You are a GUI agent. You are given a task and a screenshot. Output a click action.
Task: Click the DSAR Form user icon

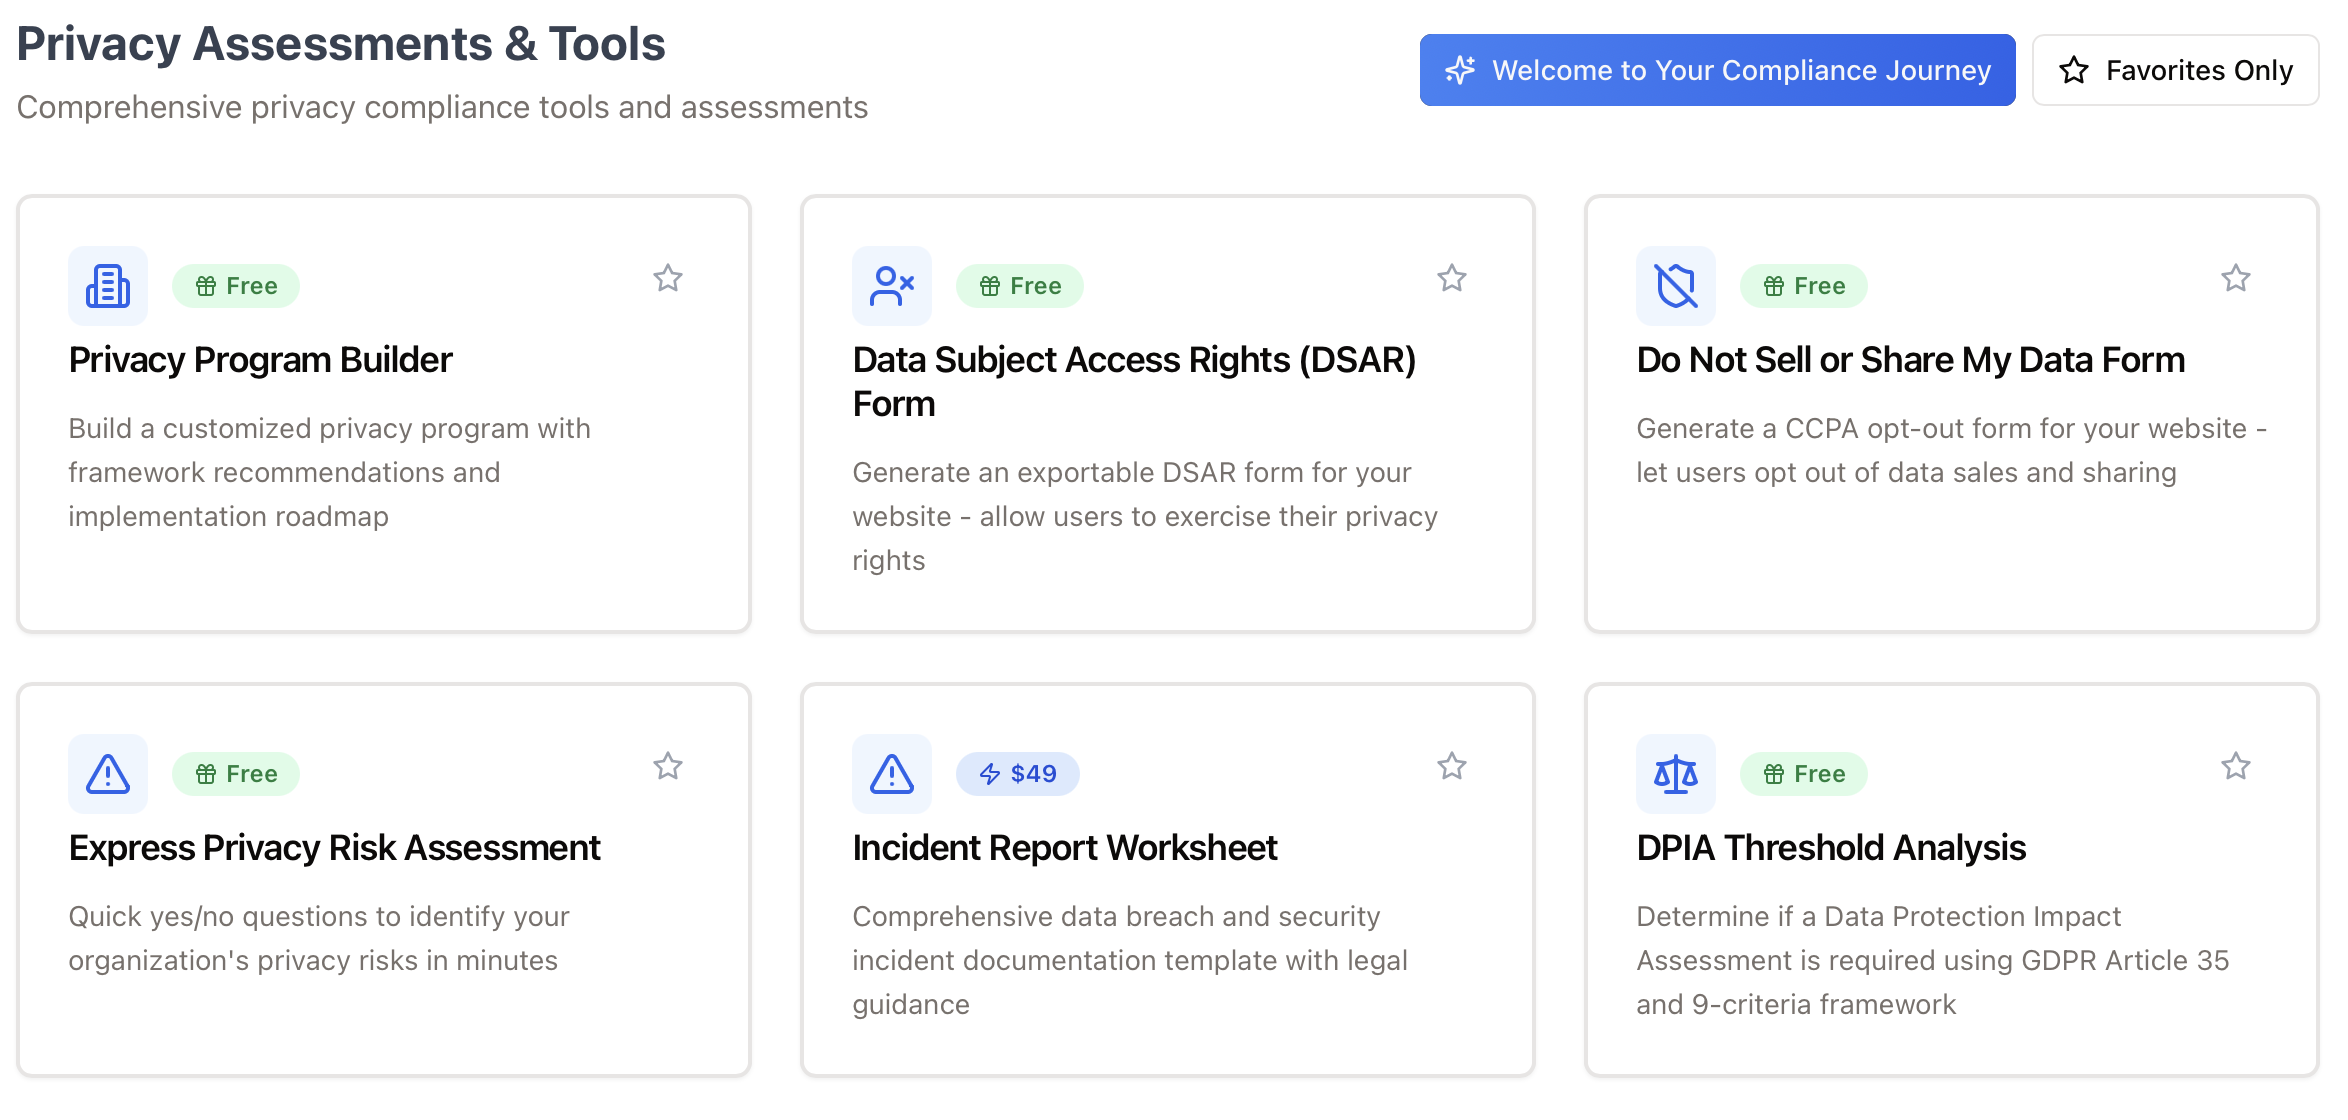pos(892,286)
